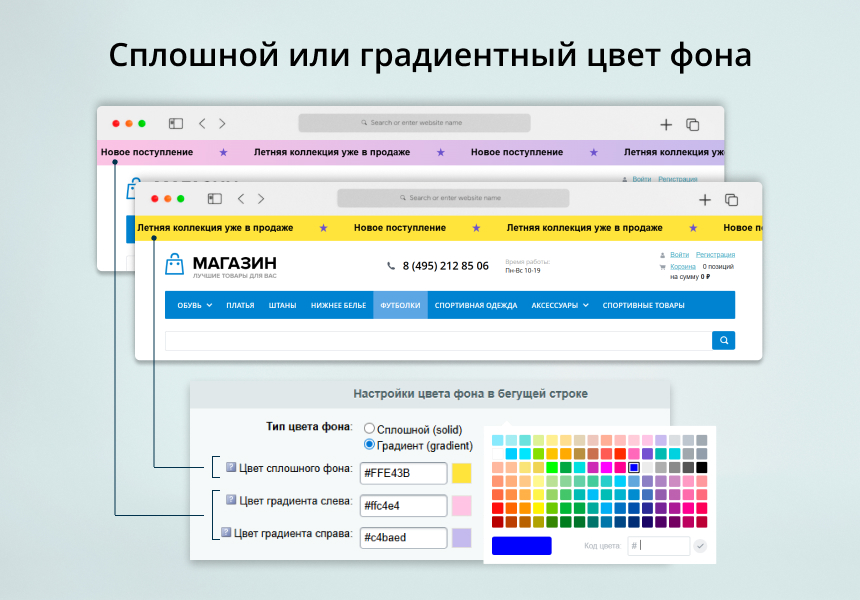Select the Градиент (gradient) radio option
The height and width of the screenshot is (600, 860).
369,445
